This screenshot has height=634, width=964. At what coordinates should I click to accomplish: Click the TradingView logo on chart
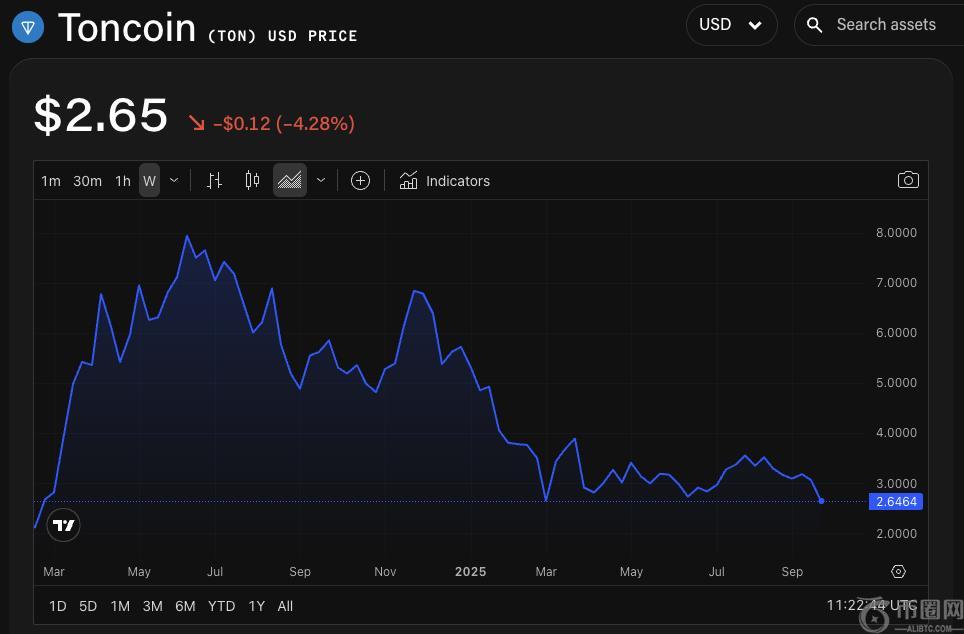coord(63,525)
